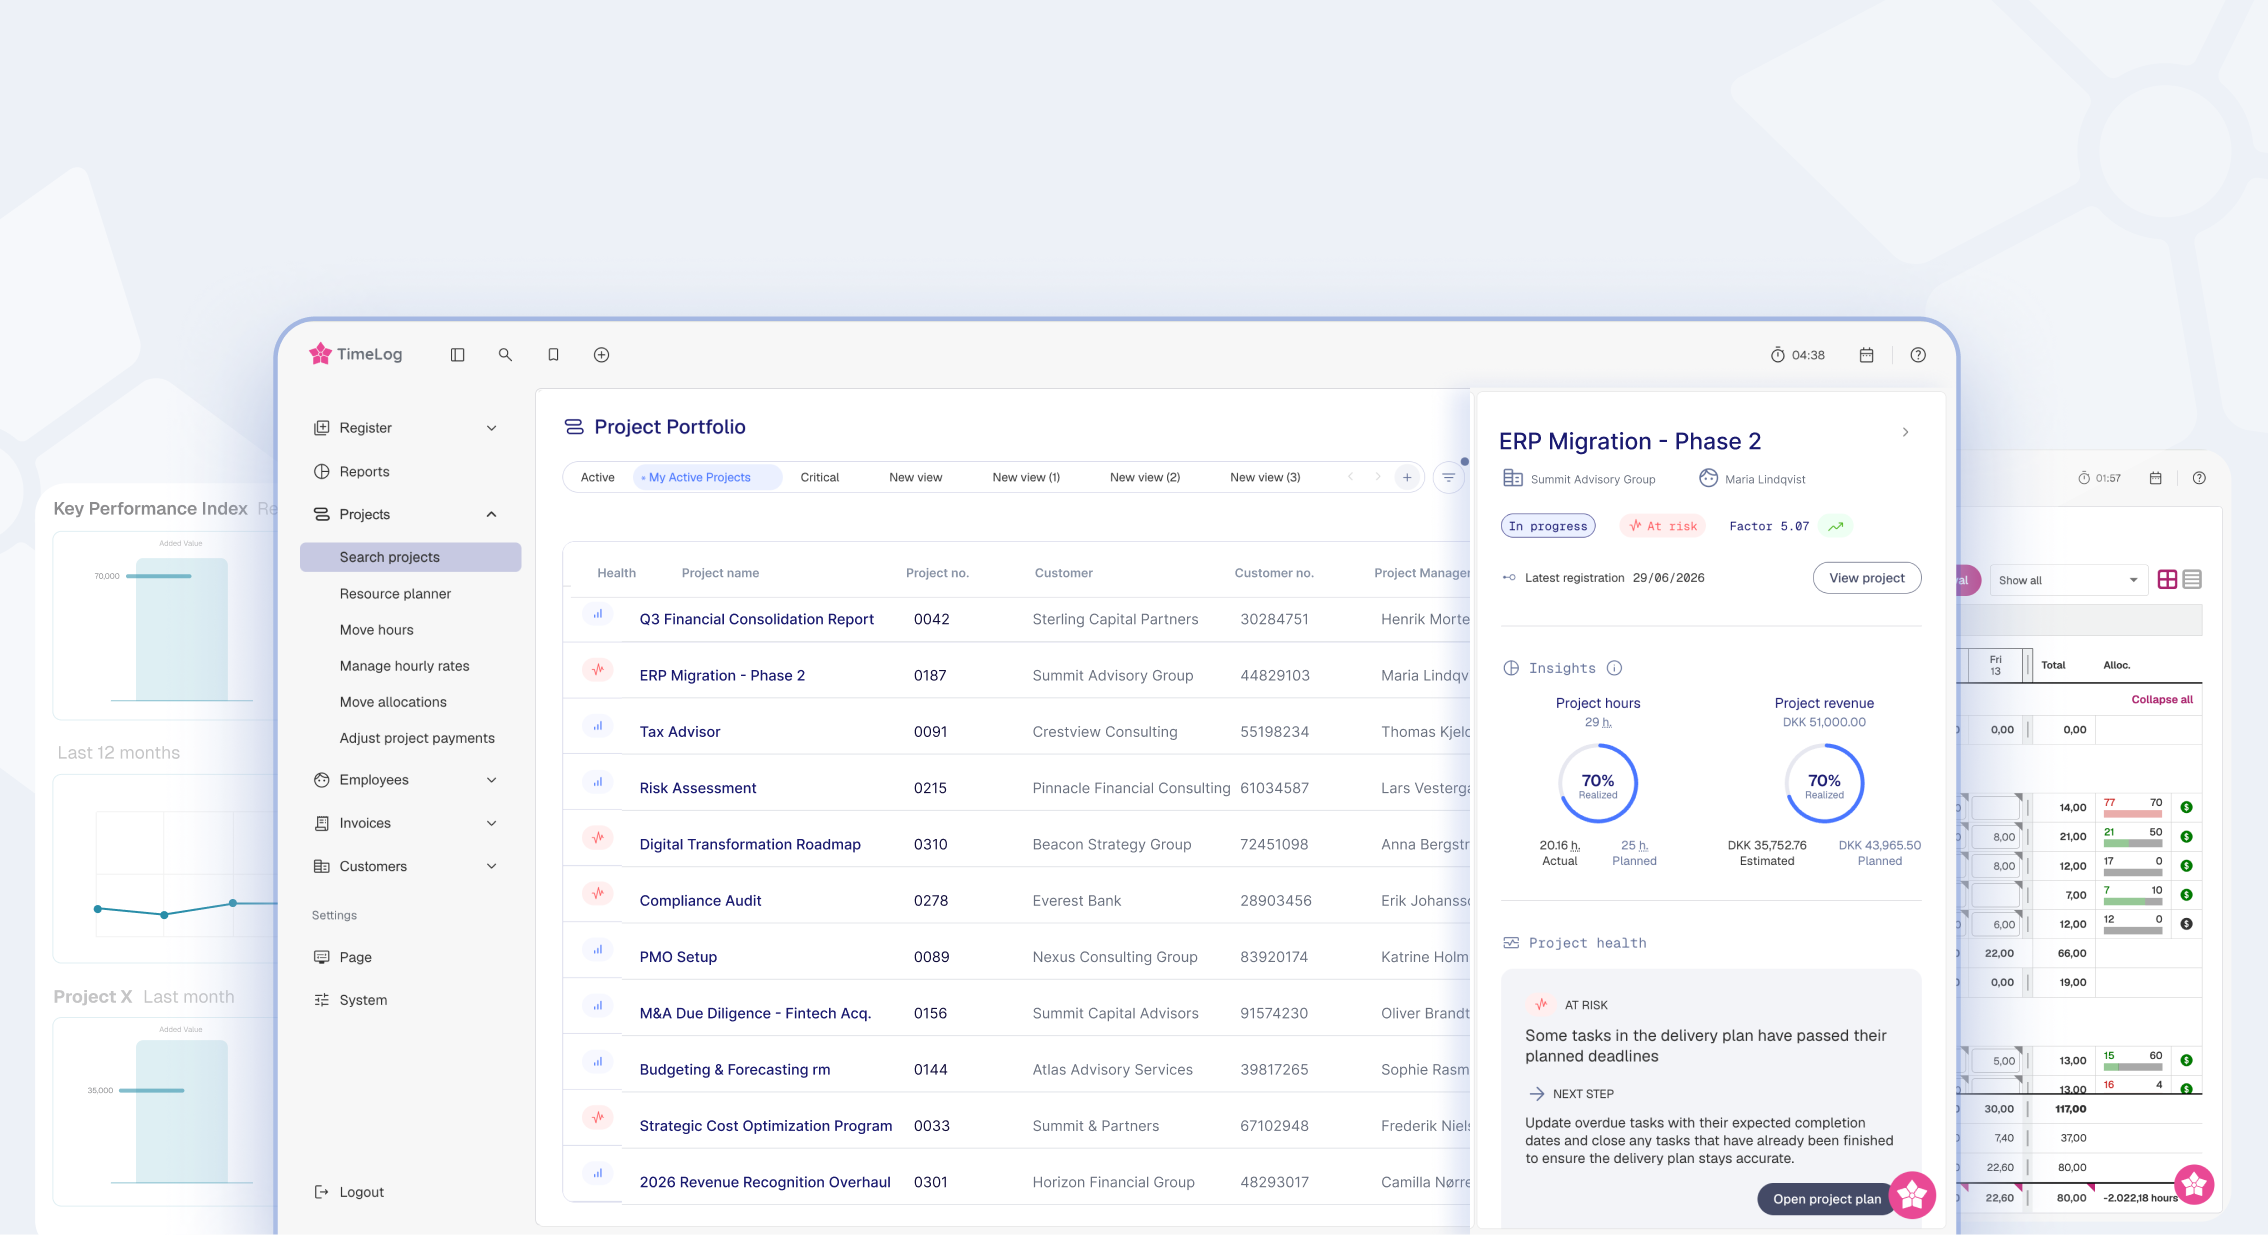Click the View project button
Viewport: 2268px width, 1235px height.
1867,578
